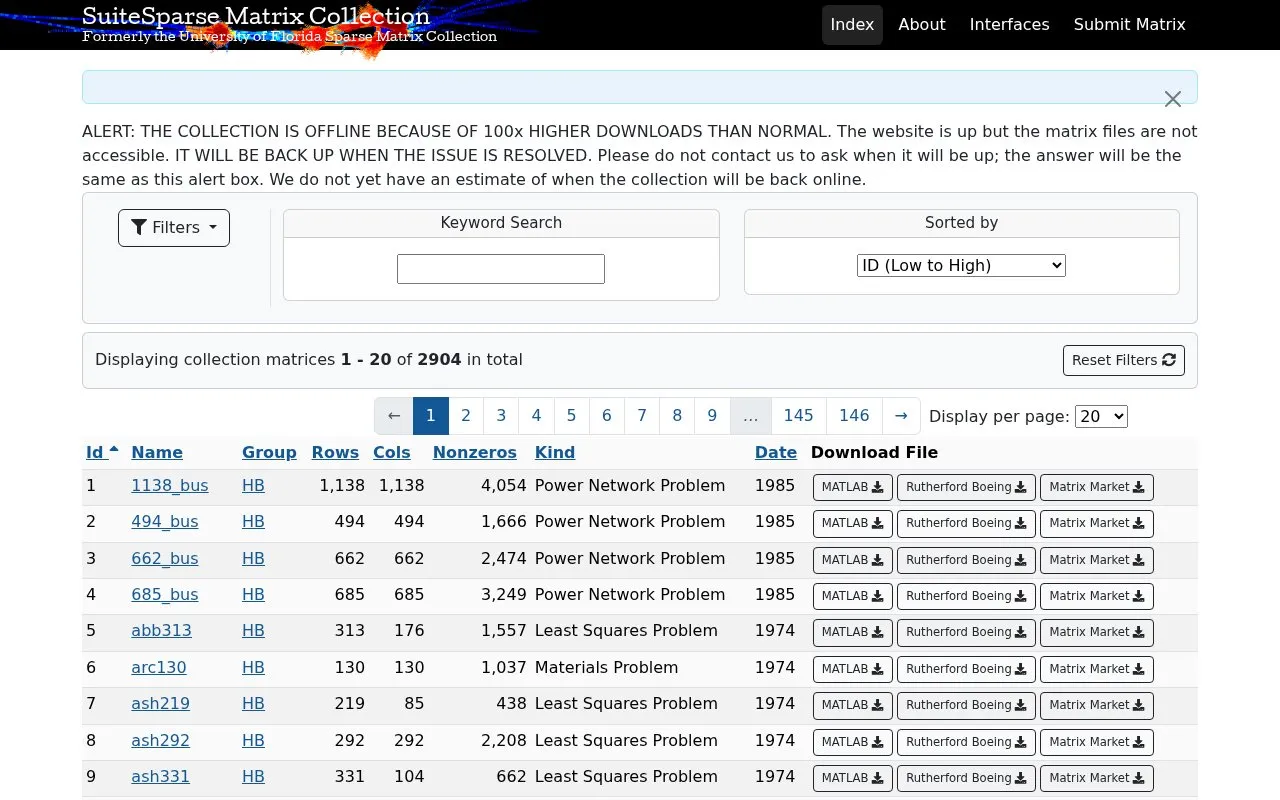
Task: Go to next page with right arrow
Action: (901, 416)
